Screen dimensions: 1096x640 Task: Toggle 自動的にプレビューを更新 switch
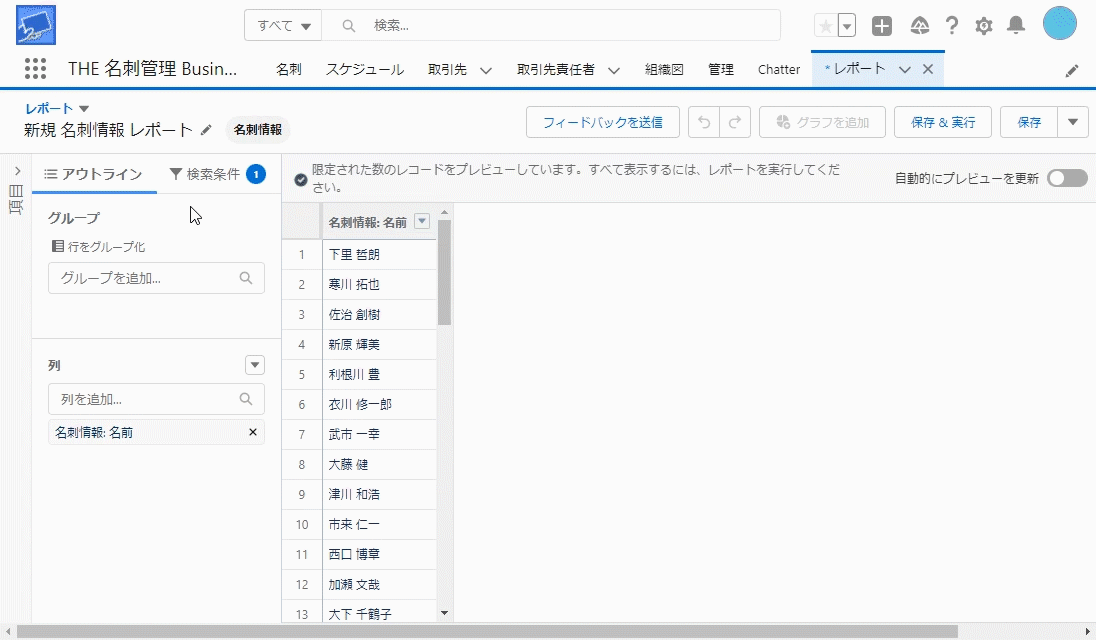click(1067, 178)
